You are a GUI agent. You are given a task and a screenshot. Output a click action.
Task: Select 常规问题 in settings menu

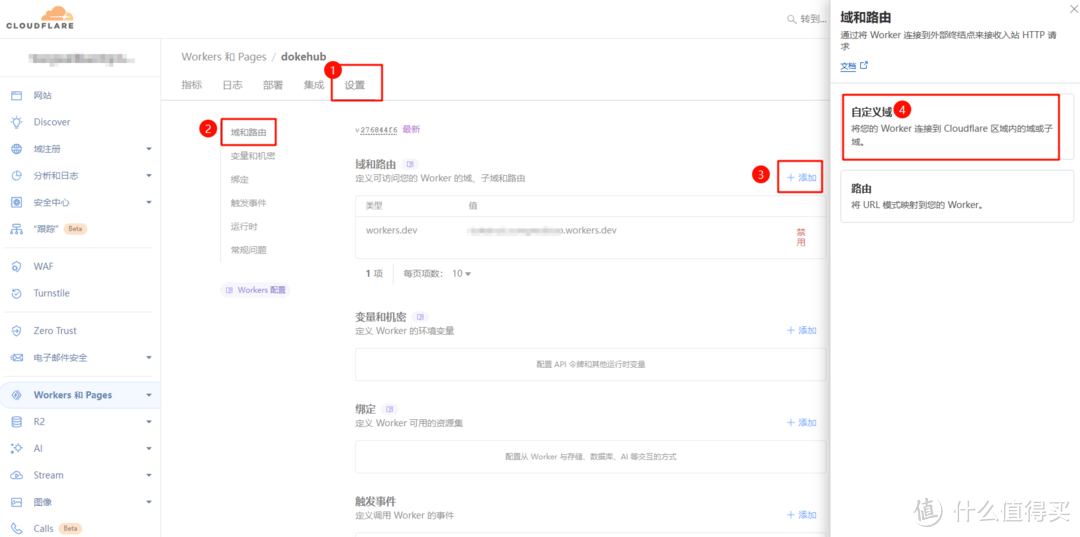pyautogui.click(x=249, y=250)
